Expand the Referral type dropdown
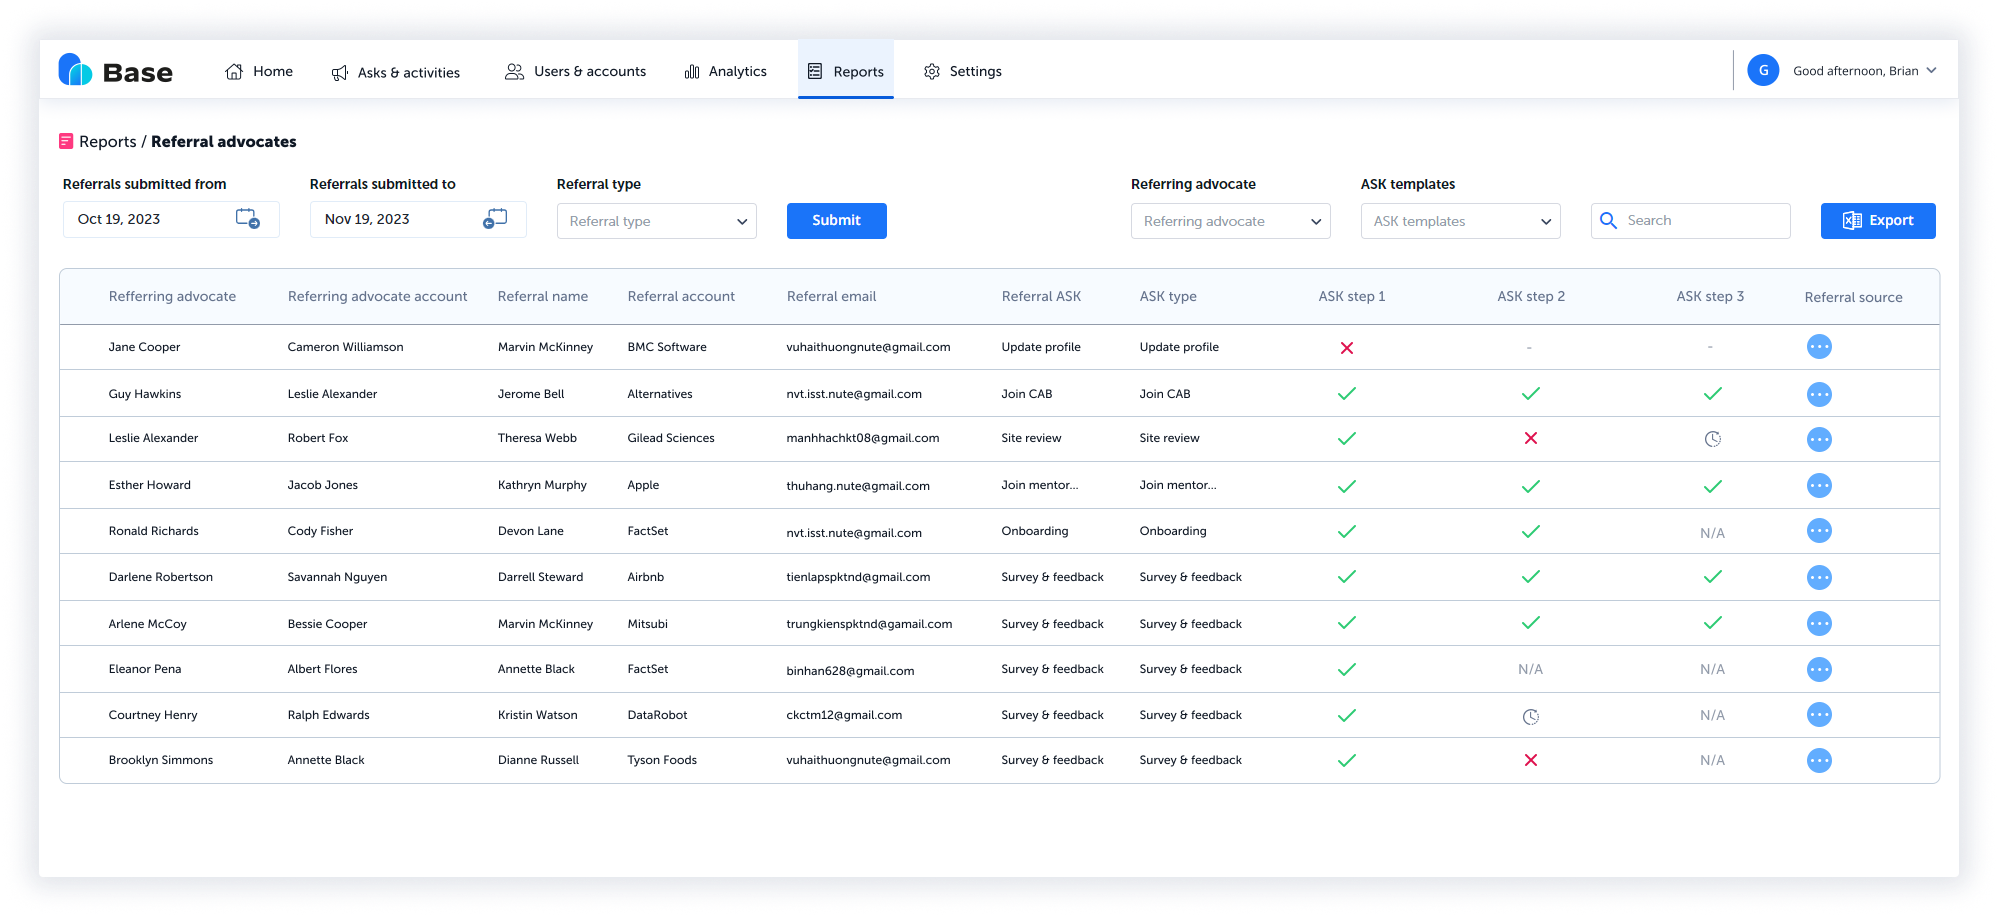 (656, 221)
